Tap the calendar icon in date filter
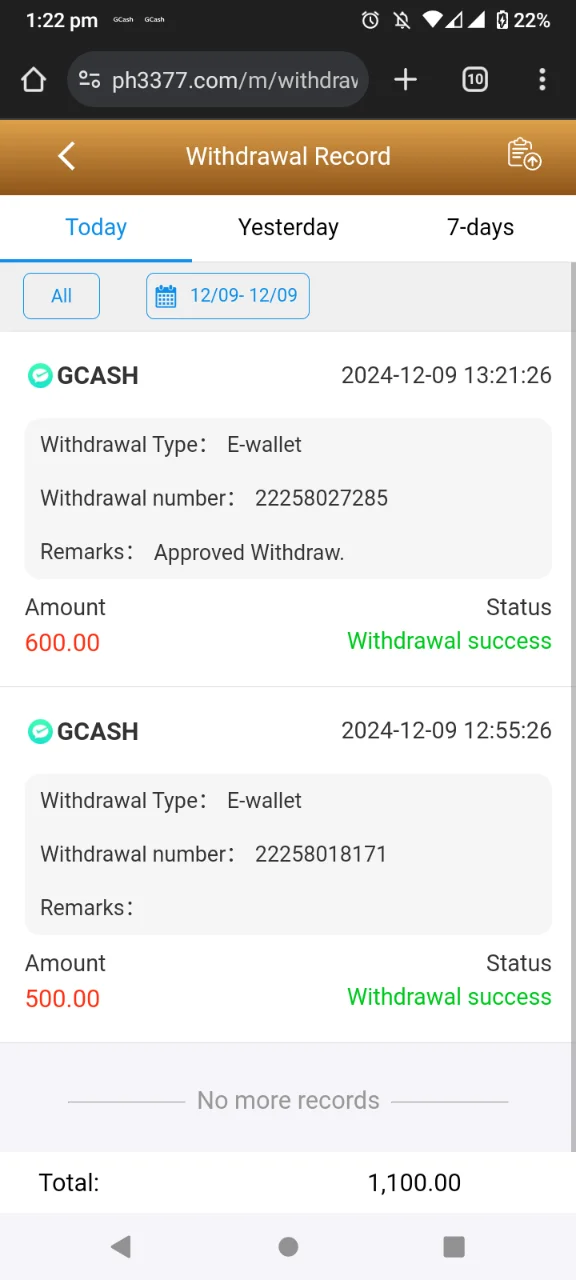This screenshot has height=1280, width=576. (166, 296)
